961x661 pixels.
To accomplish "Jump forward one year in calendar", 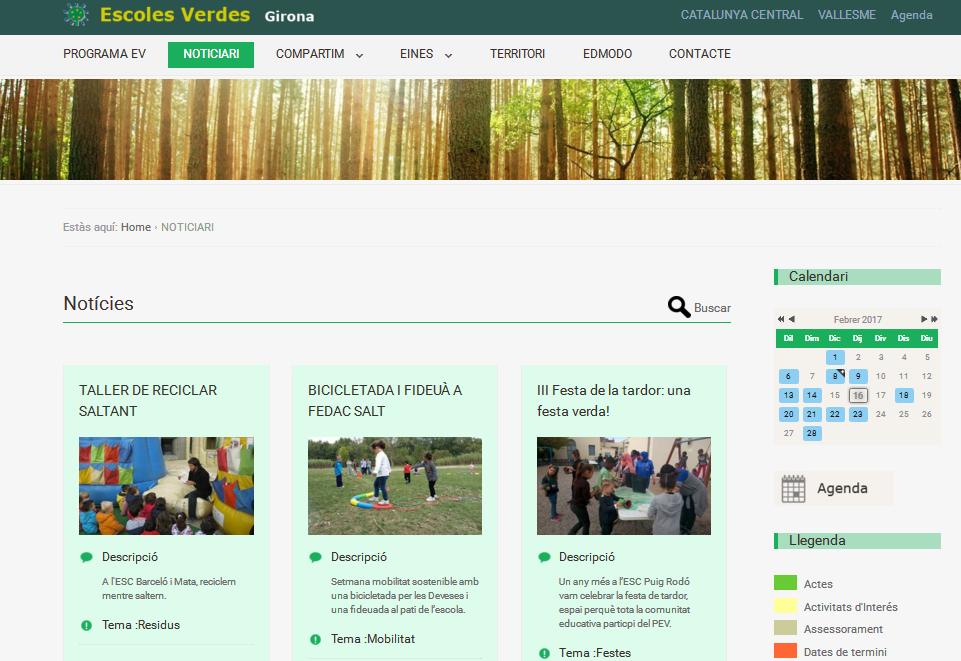I will point(935,319).
